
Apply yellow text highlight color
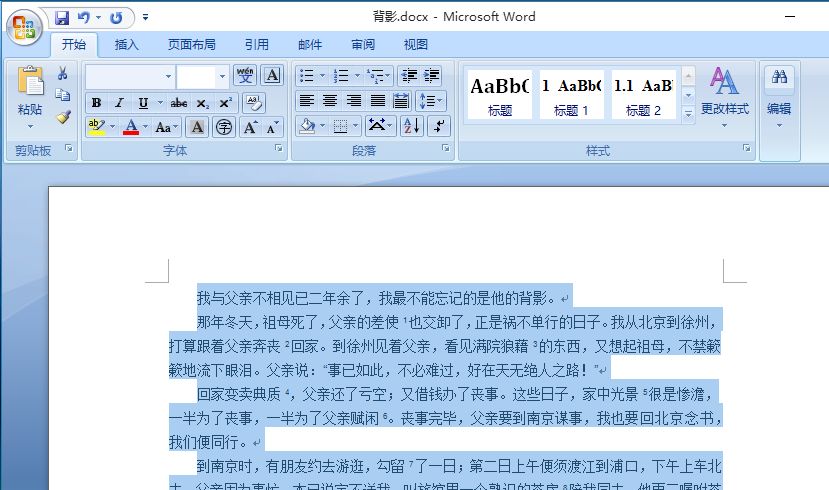[x=96, y=127]
